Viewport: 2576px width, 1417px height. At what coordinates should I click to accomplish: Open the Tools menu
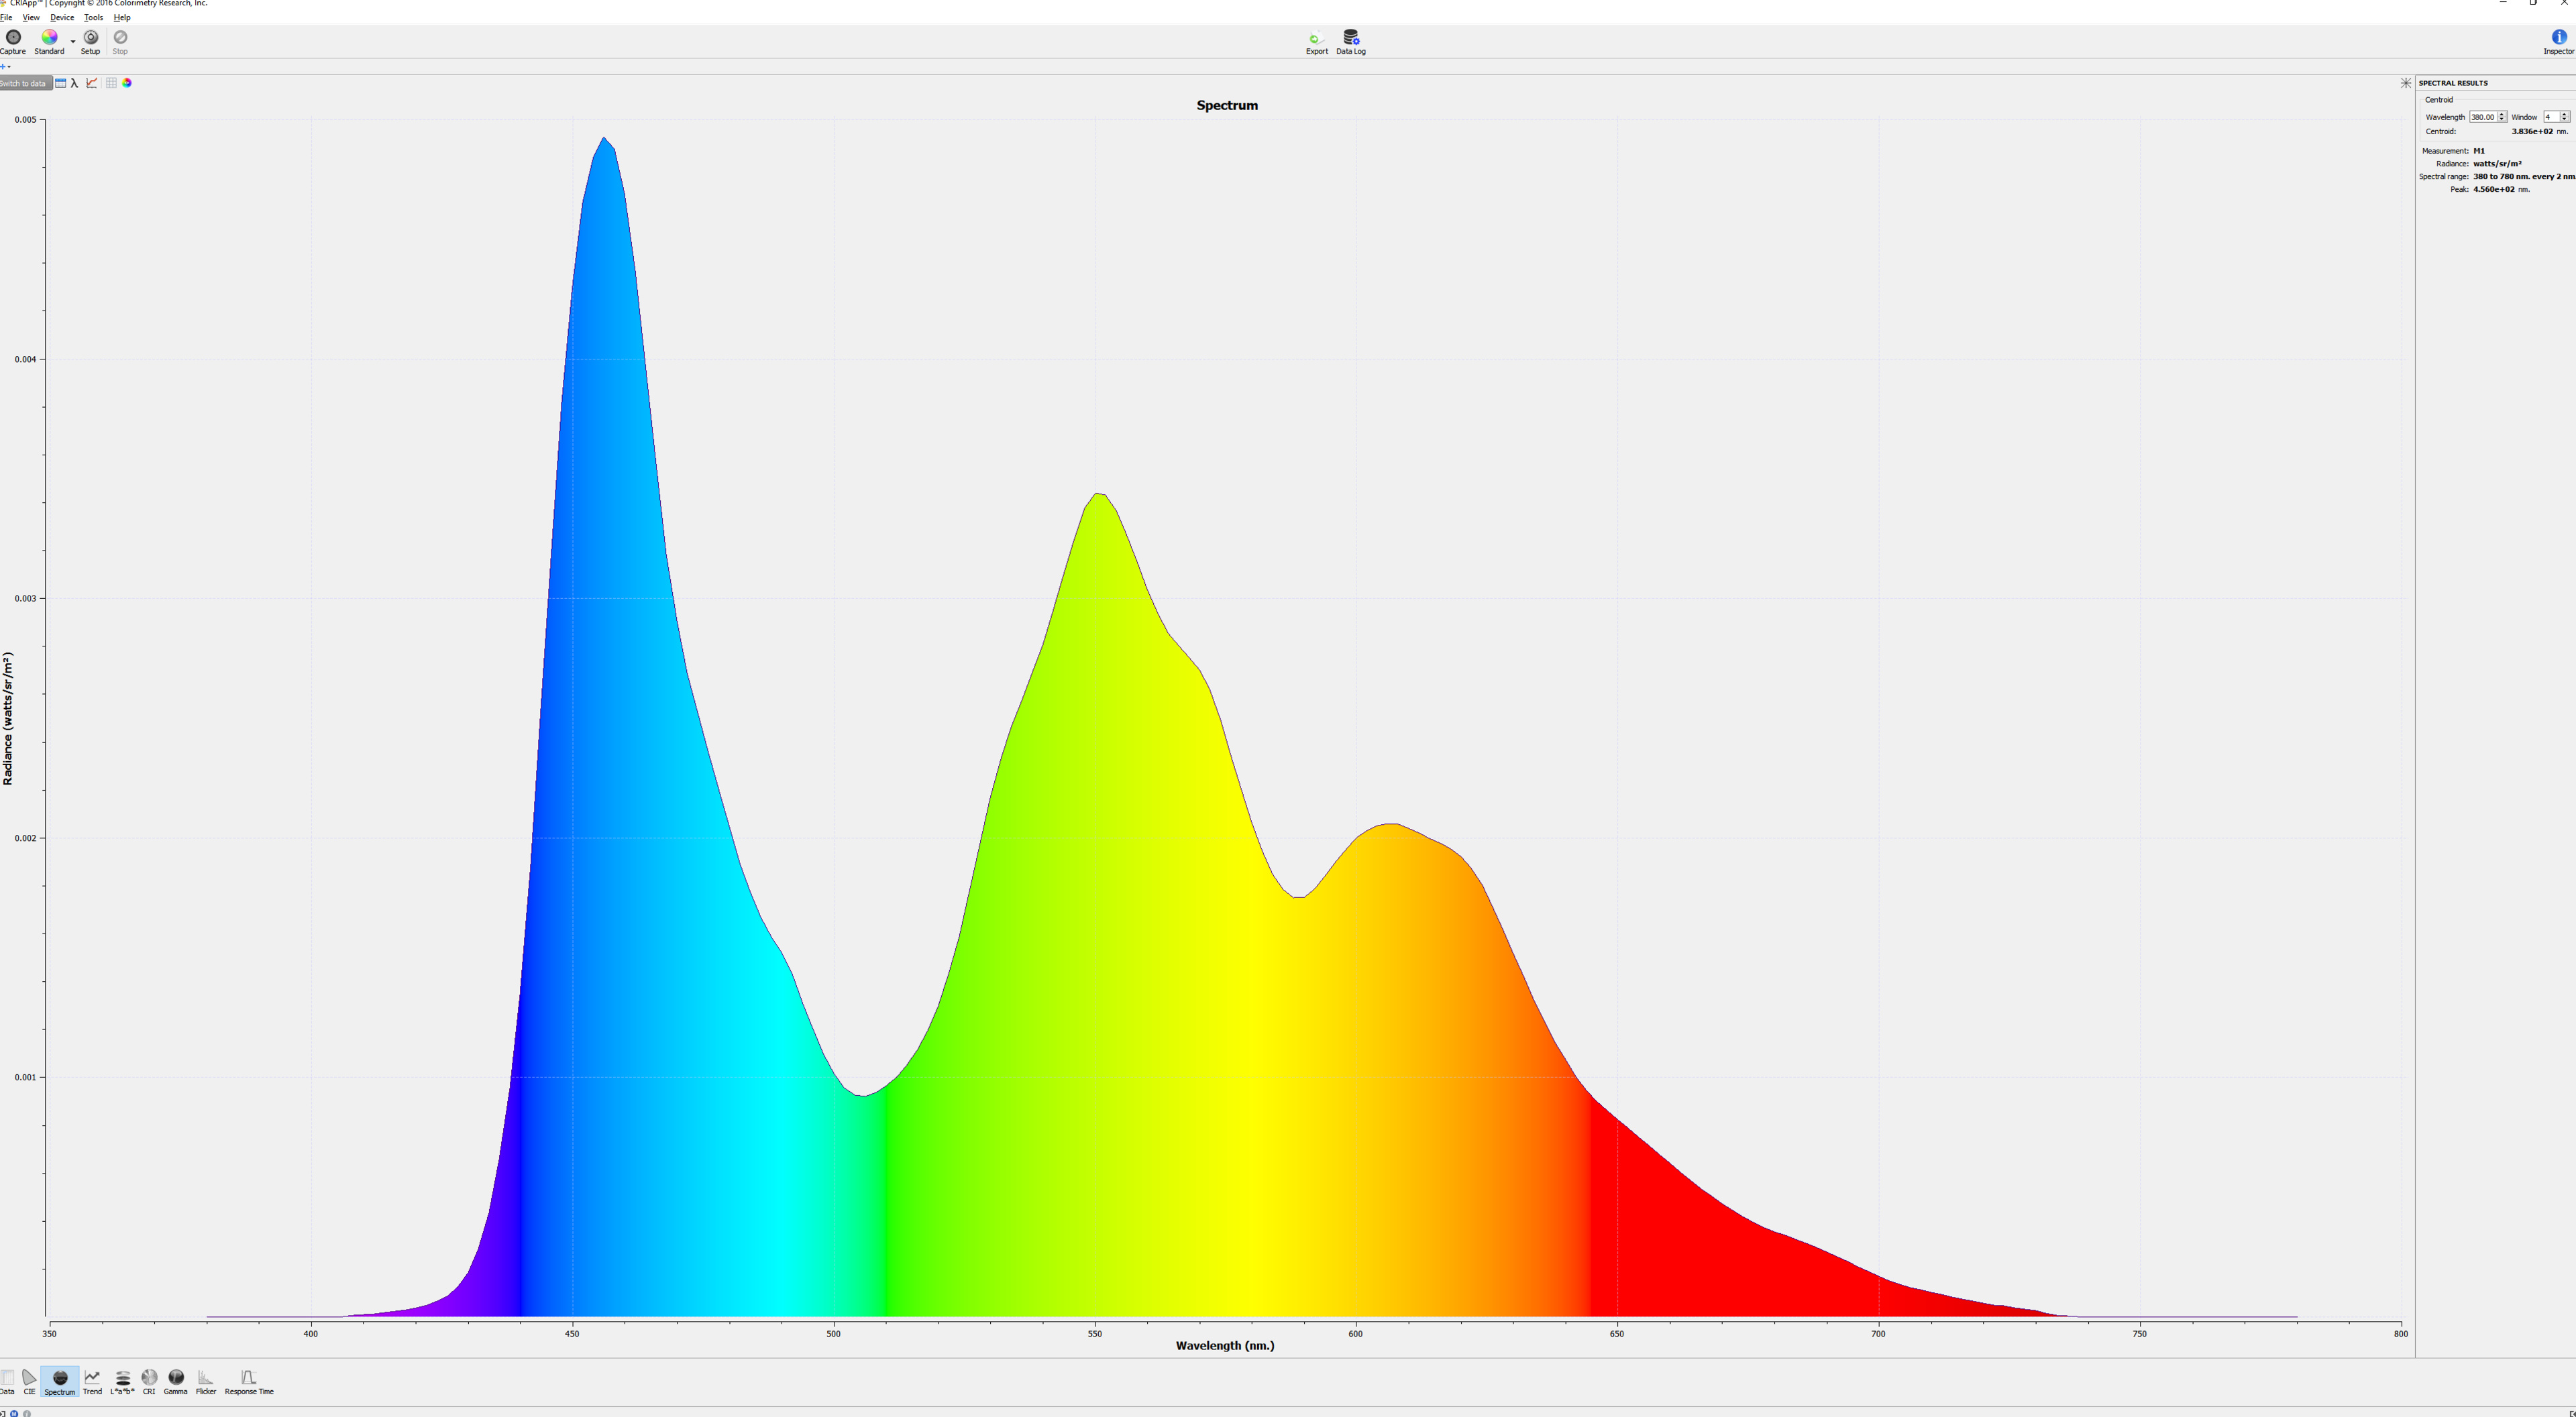[93, 18]
